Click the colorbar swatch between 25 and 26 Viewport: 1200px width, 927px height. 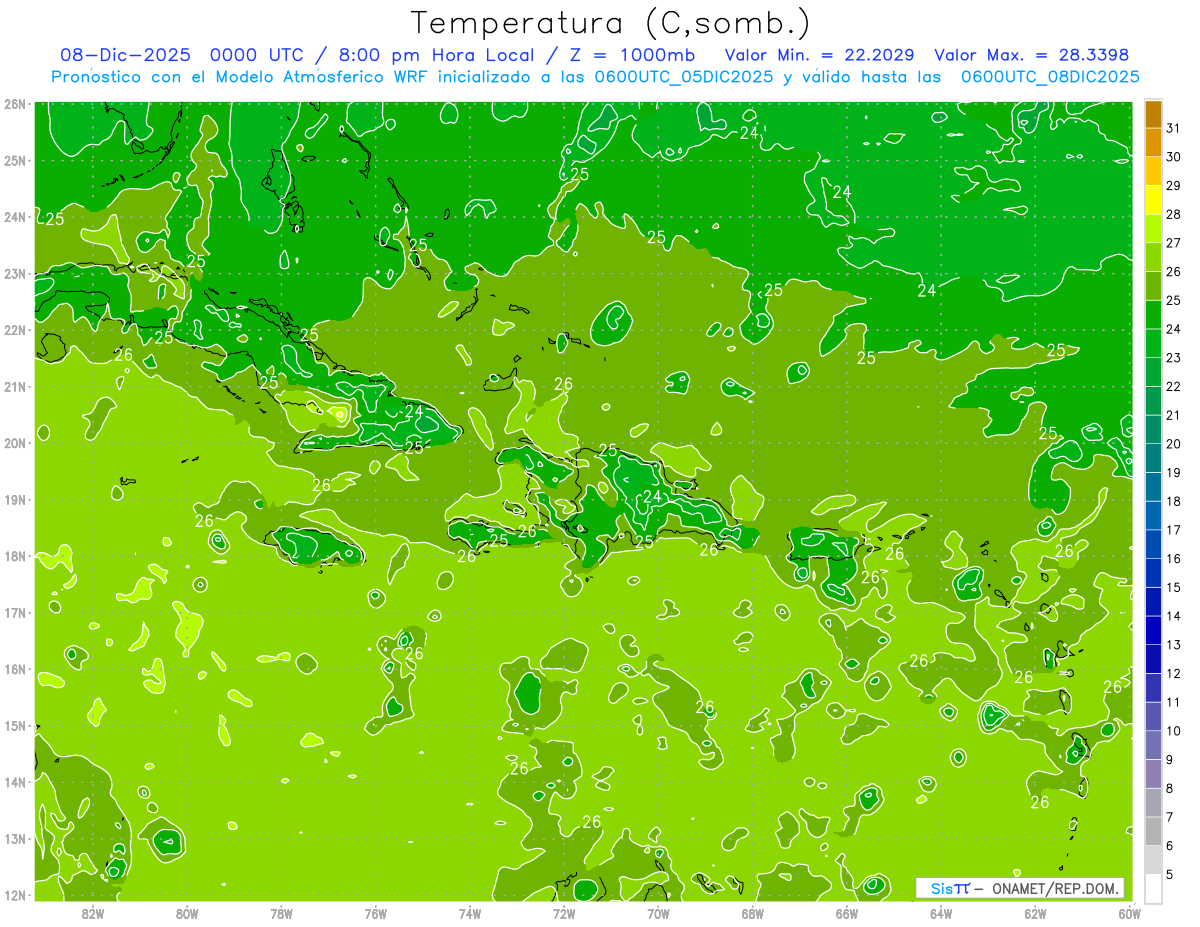pos(1153,286)
